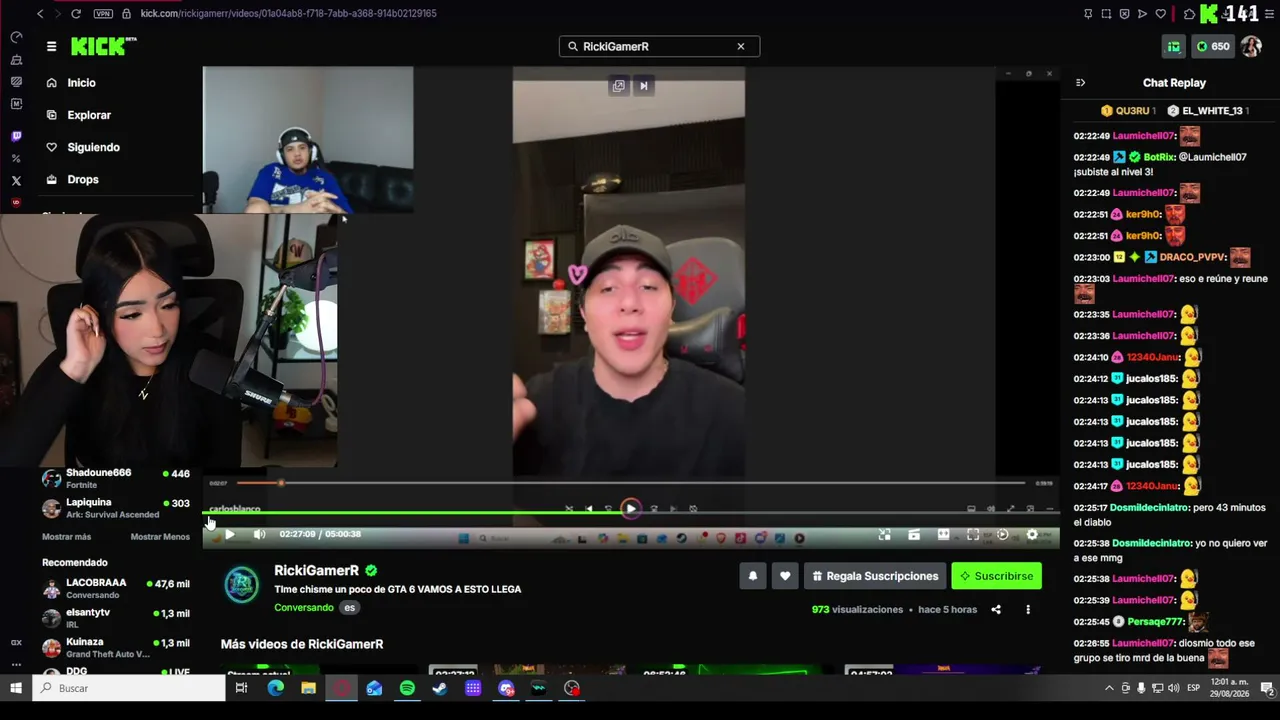Open the RickiGamerR channel avatar
This screenshot has height=720, width=1280.
pyautogui.click(x=241, y=586)
